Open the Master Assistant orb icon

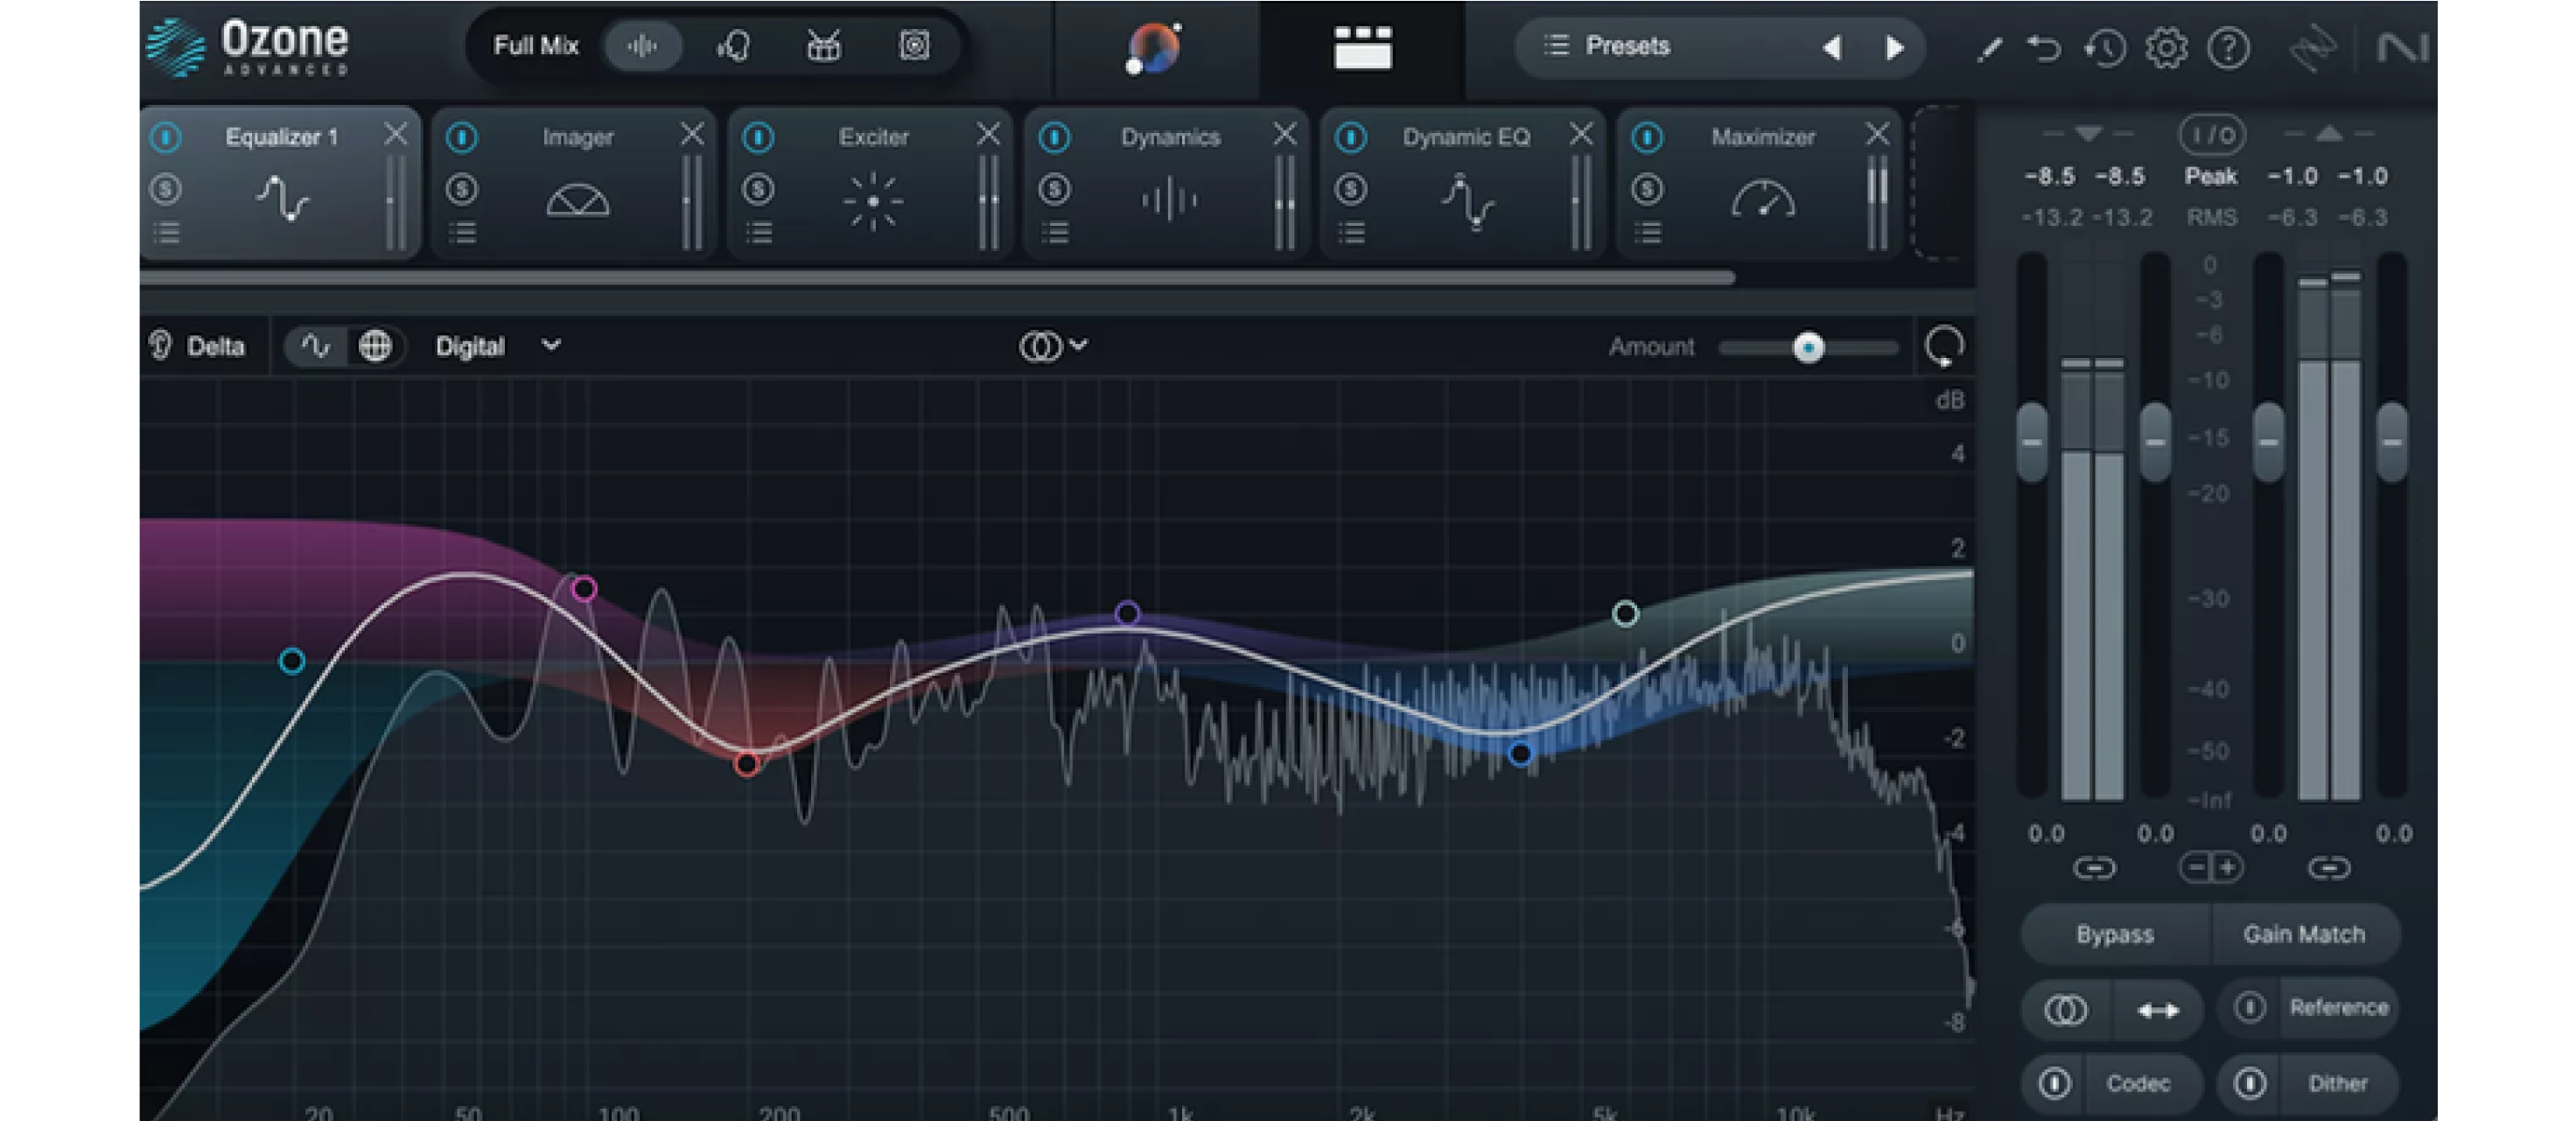click(1153, 48)
